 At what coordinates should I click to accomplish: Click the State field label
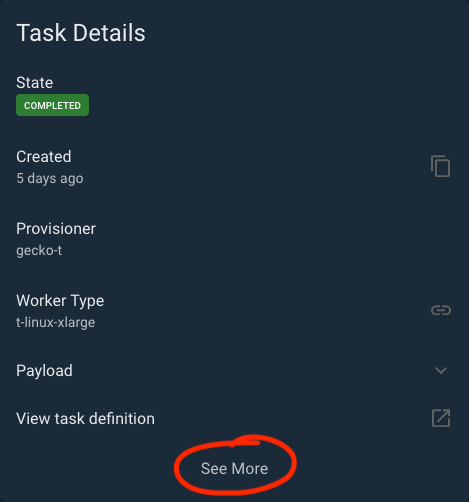pyautogui.click(x=35, y=82)
